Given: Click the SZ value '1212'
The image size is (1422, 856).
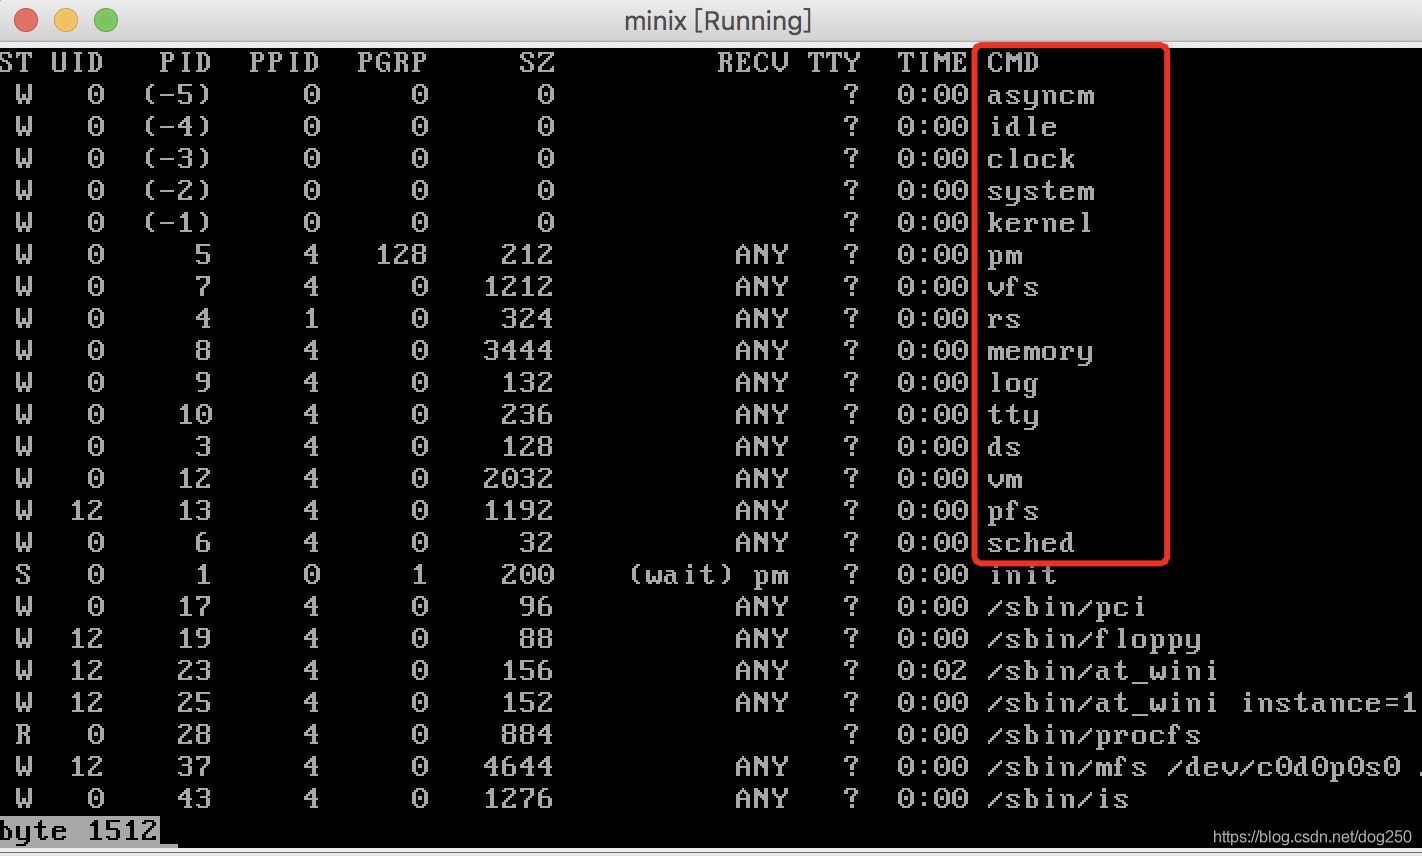Looking at the screenshot, I should 518,287.
